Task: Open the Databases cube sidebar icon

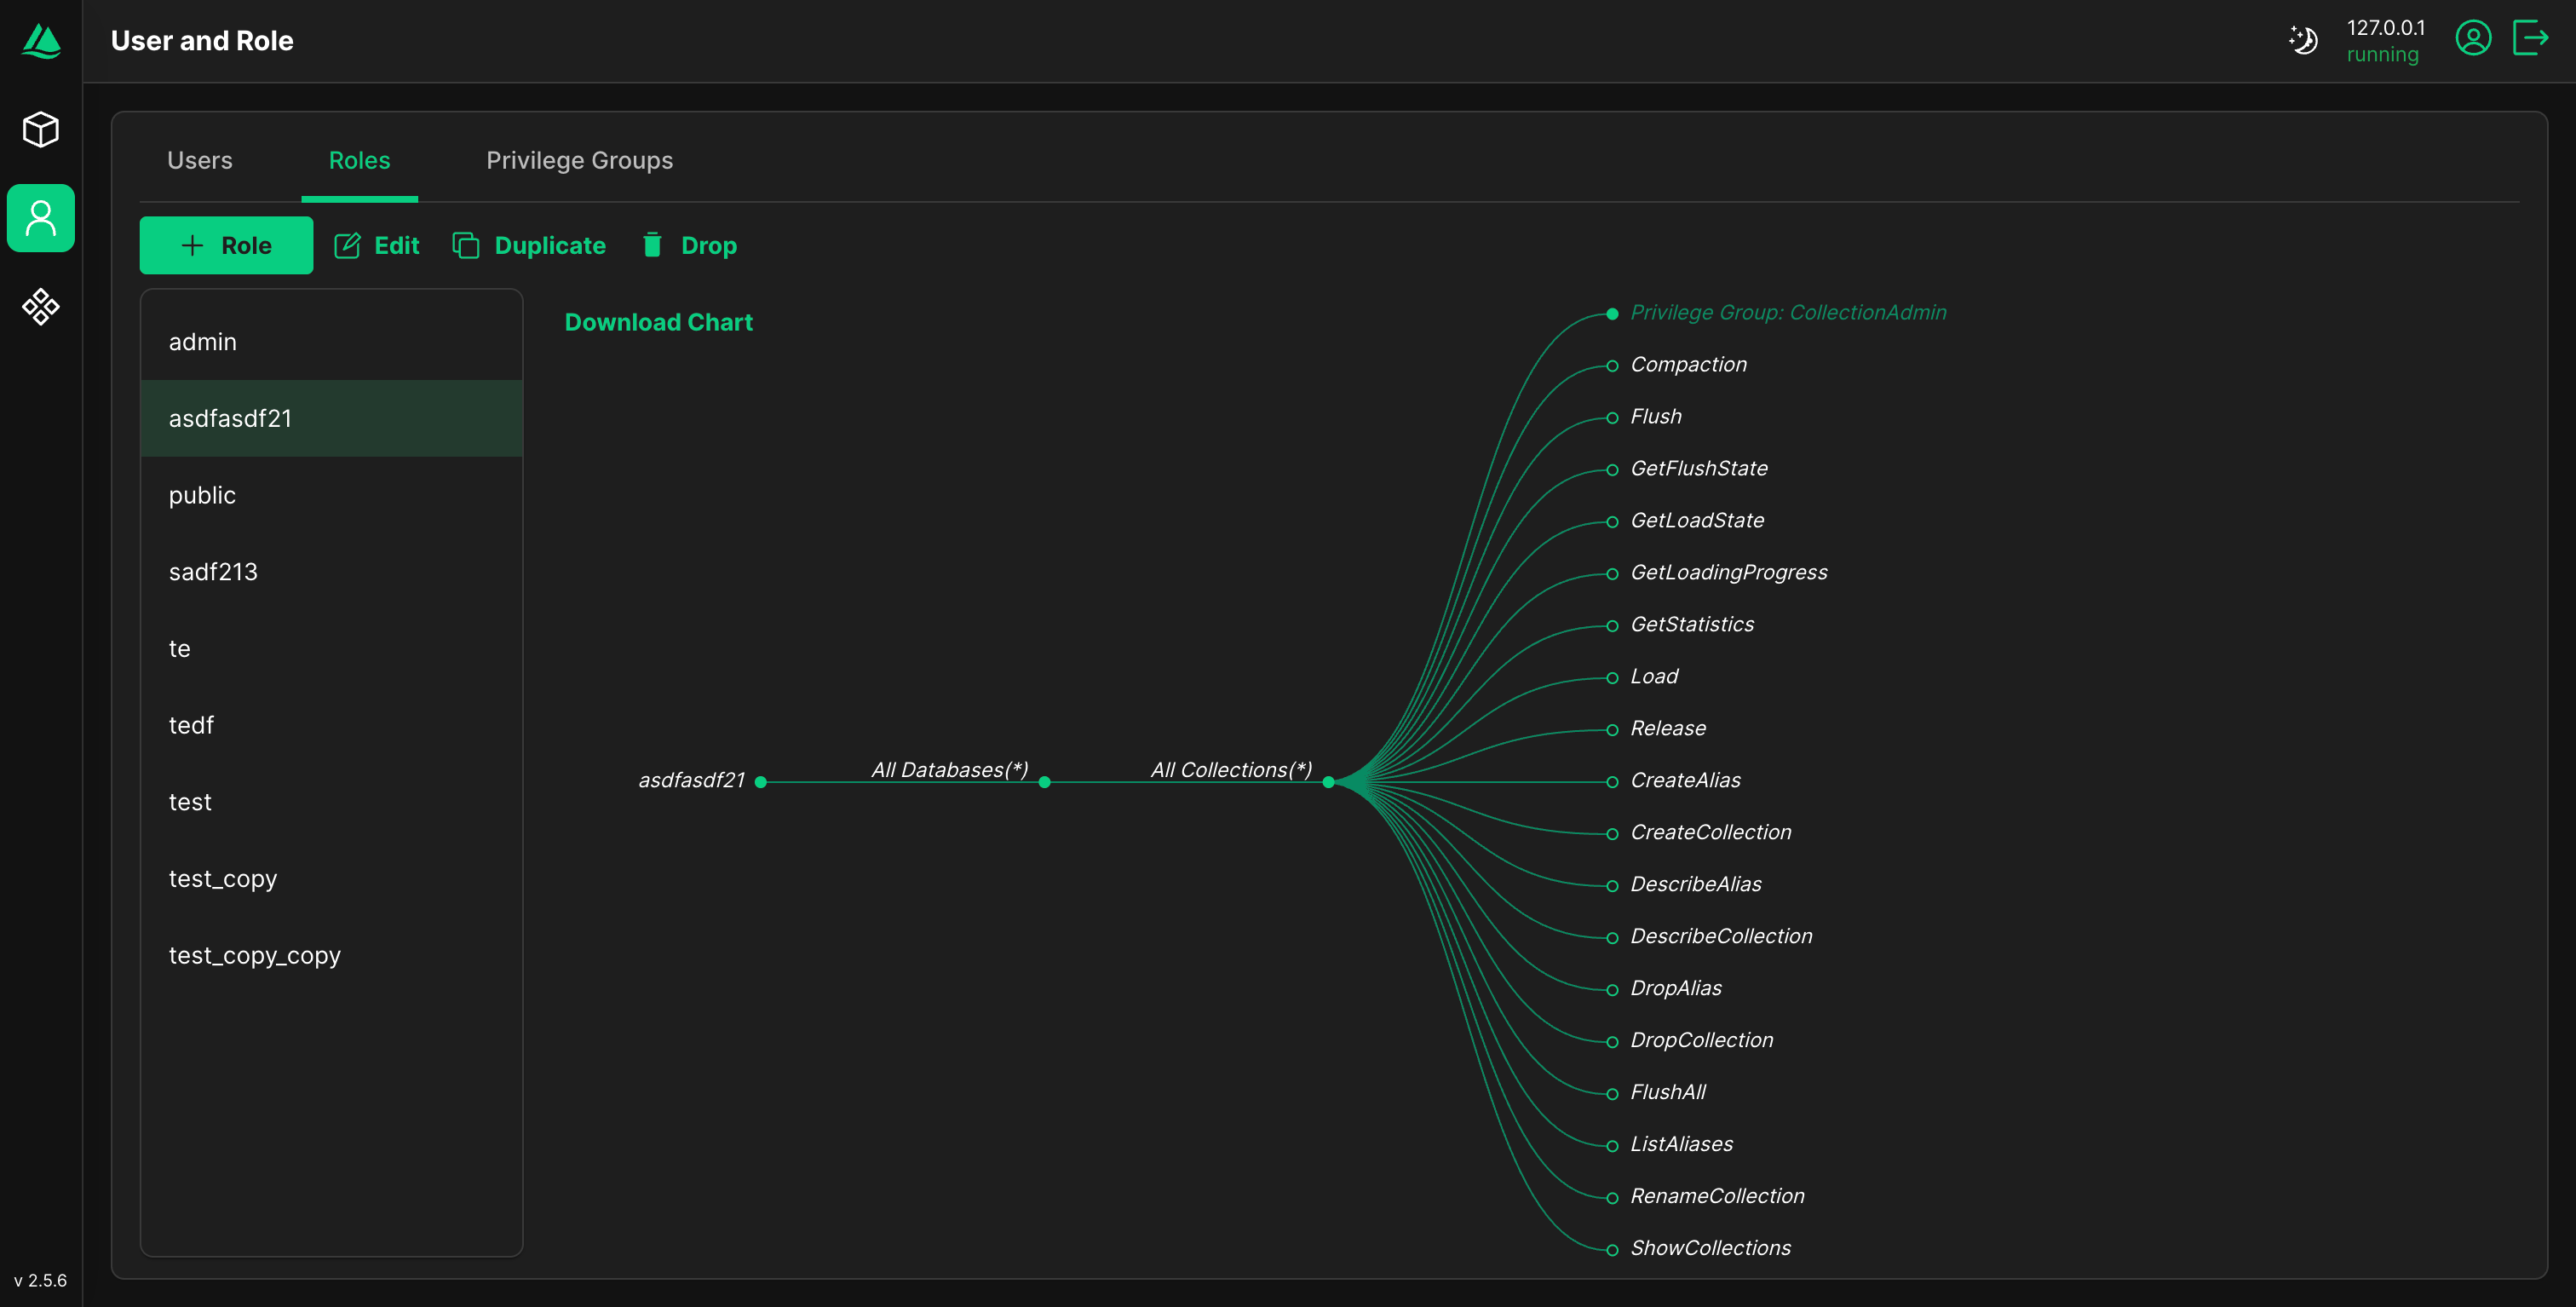Action: point(41,129)
